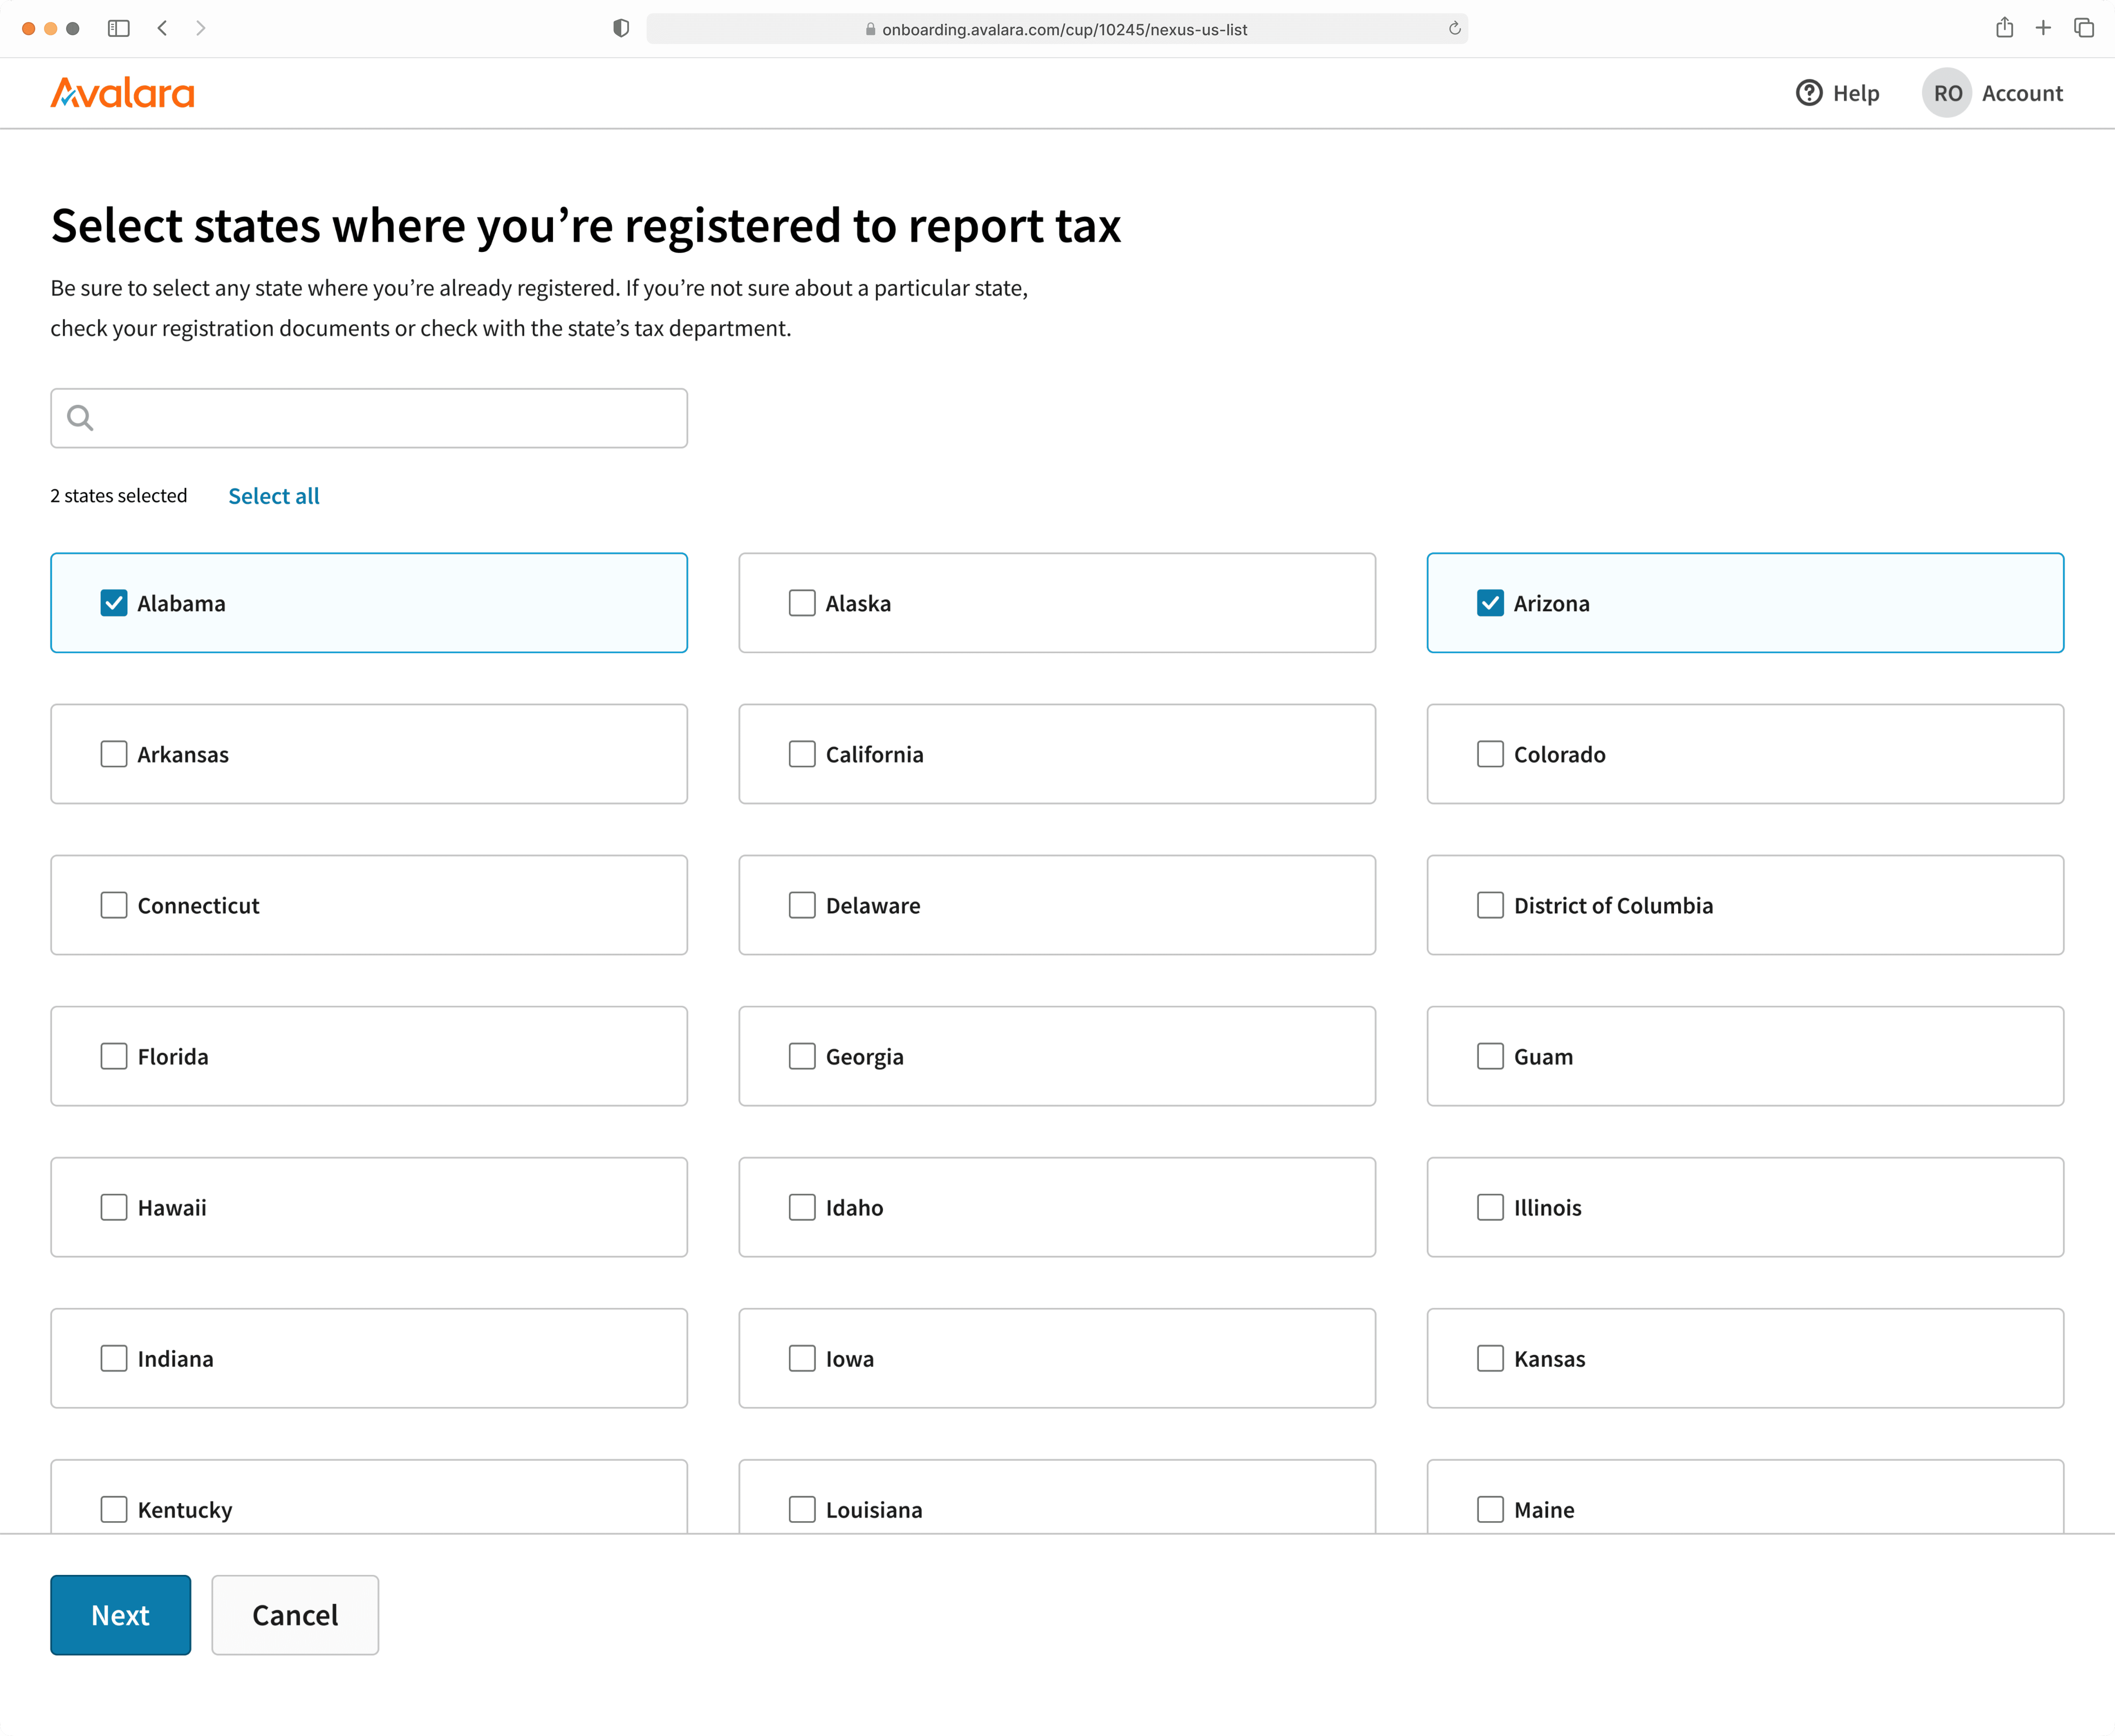
Task: Check the Idaho checkbox
Action: tap(802, 1207)
